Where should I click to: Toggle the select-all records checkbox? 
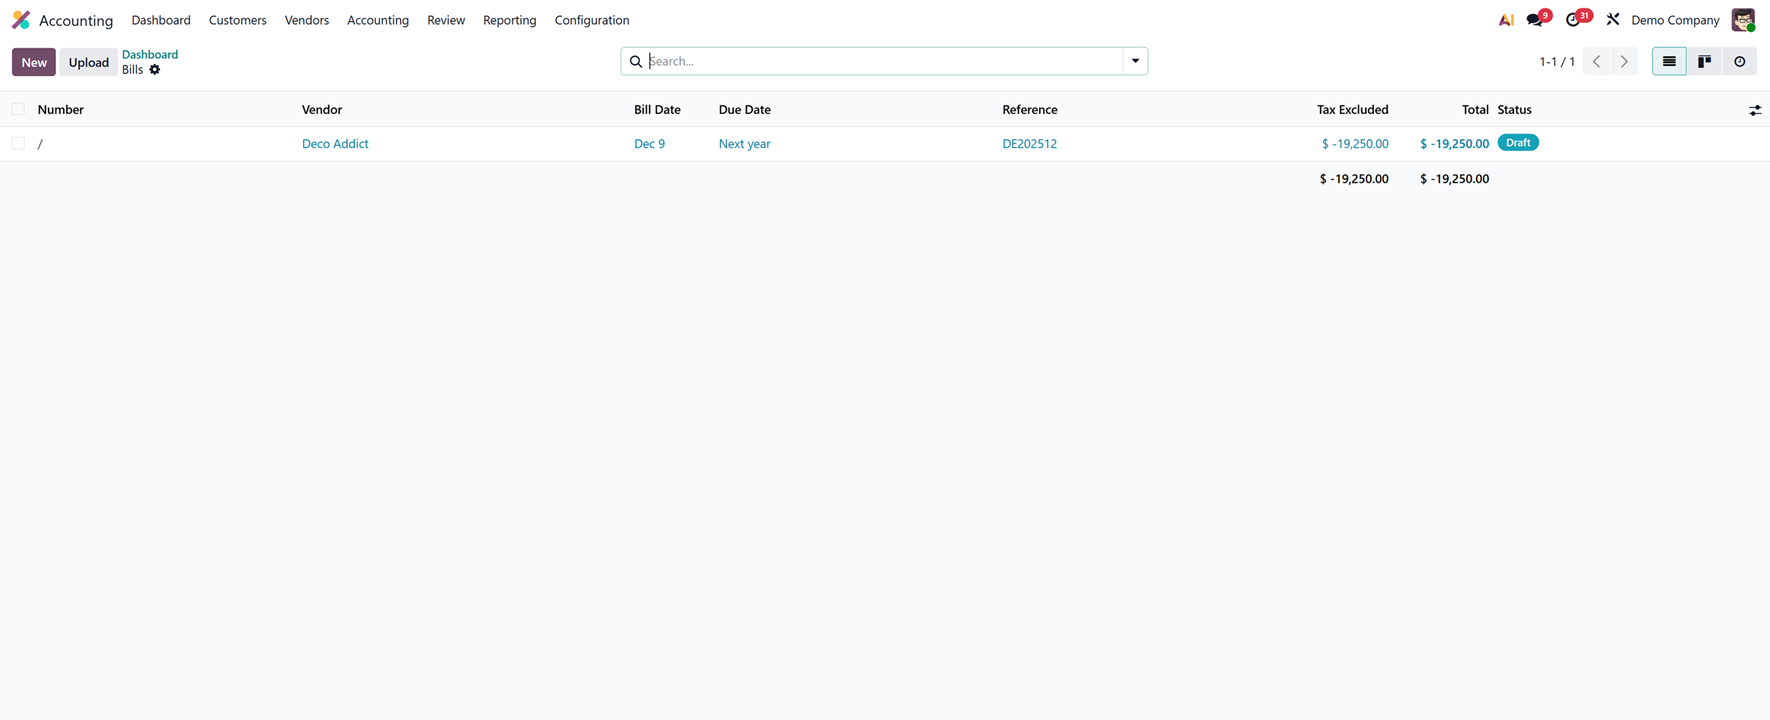pos(18,109)
